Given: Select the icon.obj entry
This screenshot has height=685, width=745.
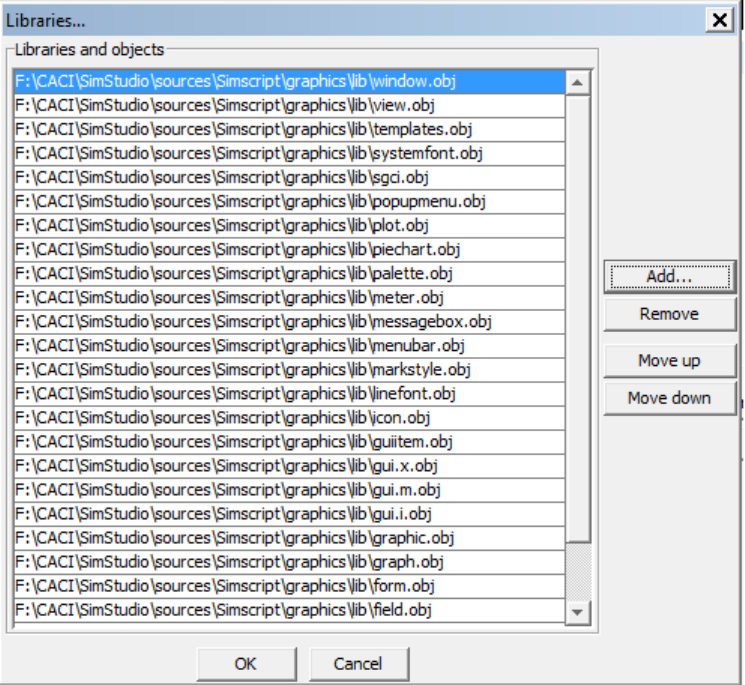Looking at the screenshot, I should pyautogui.click(x=289, y=418).
